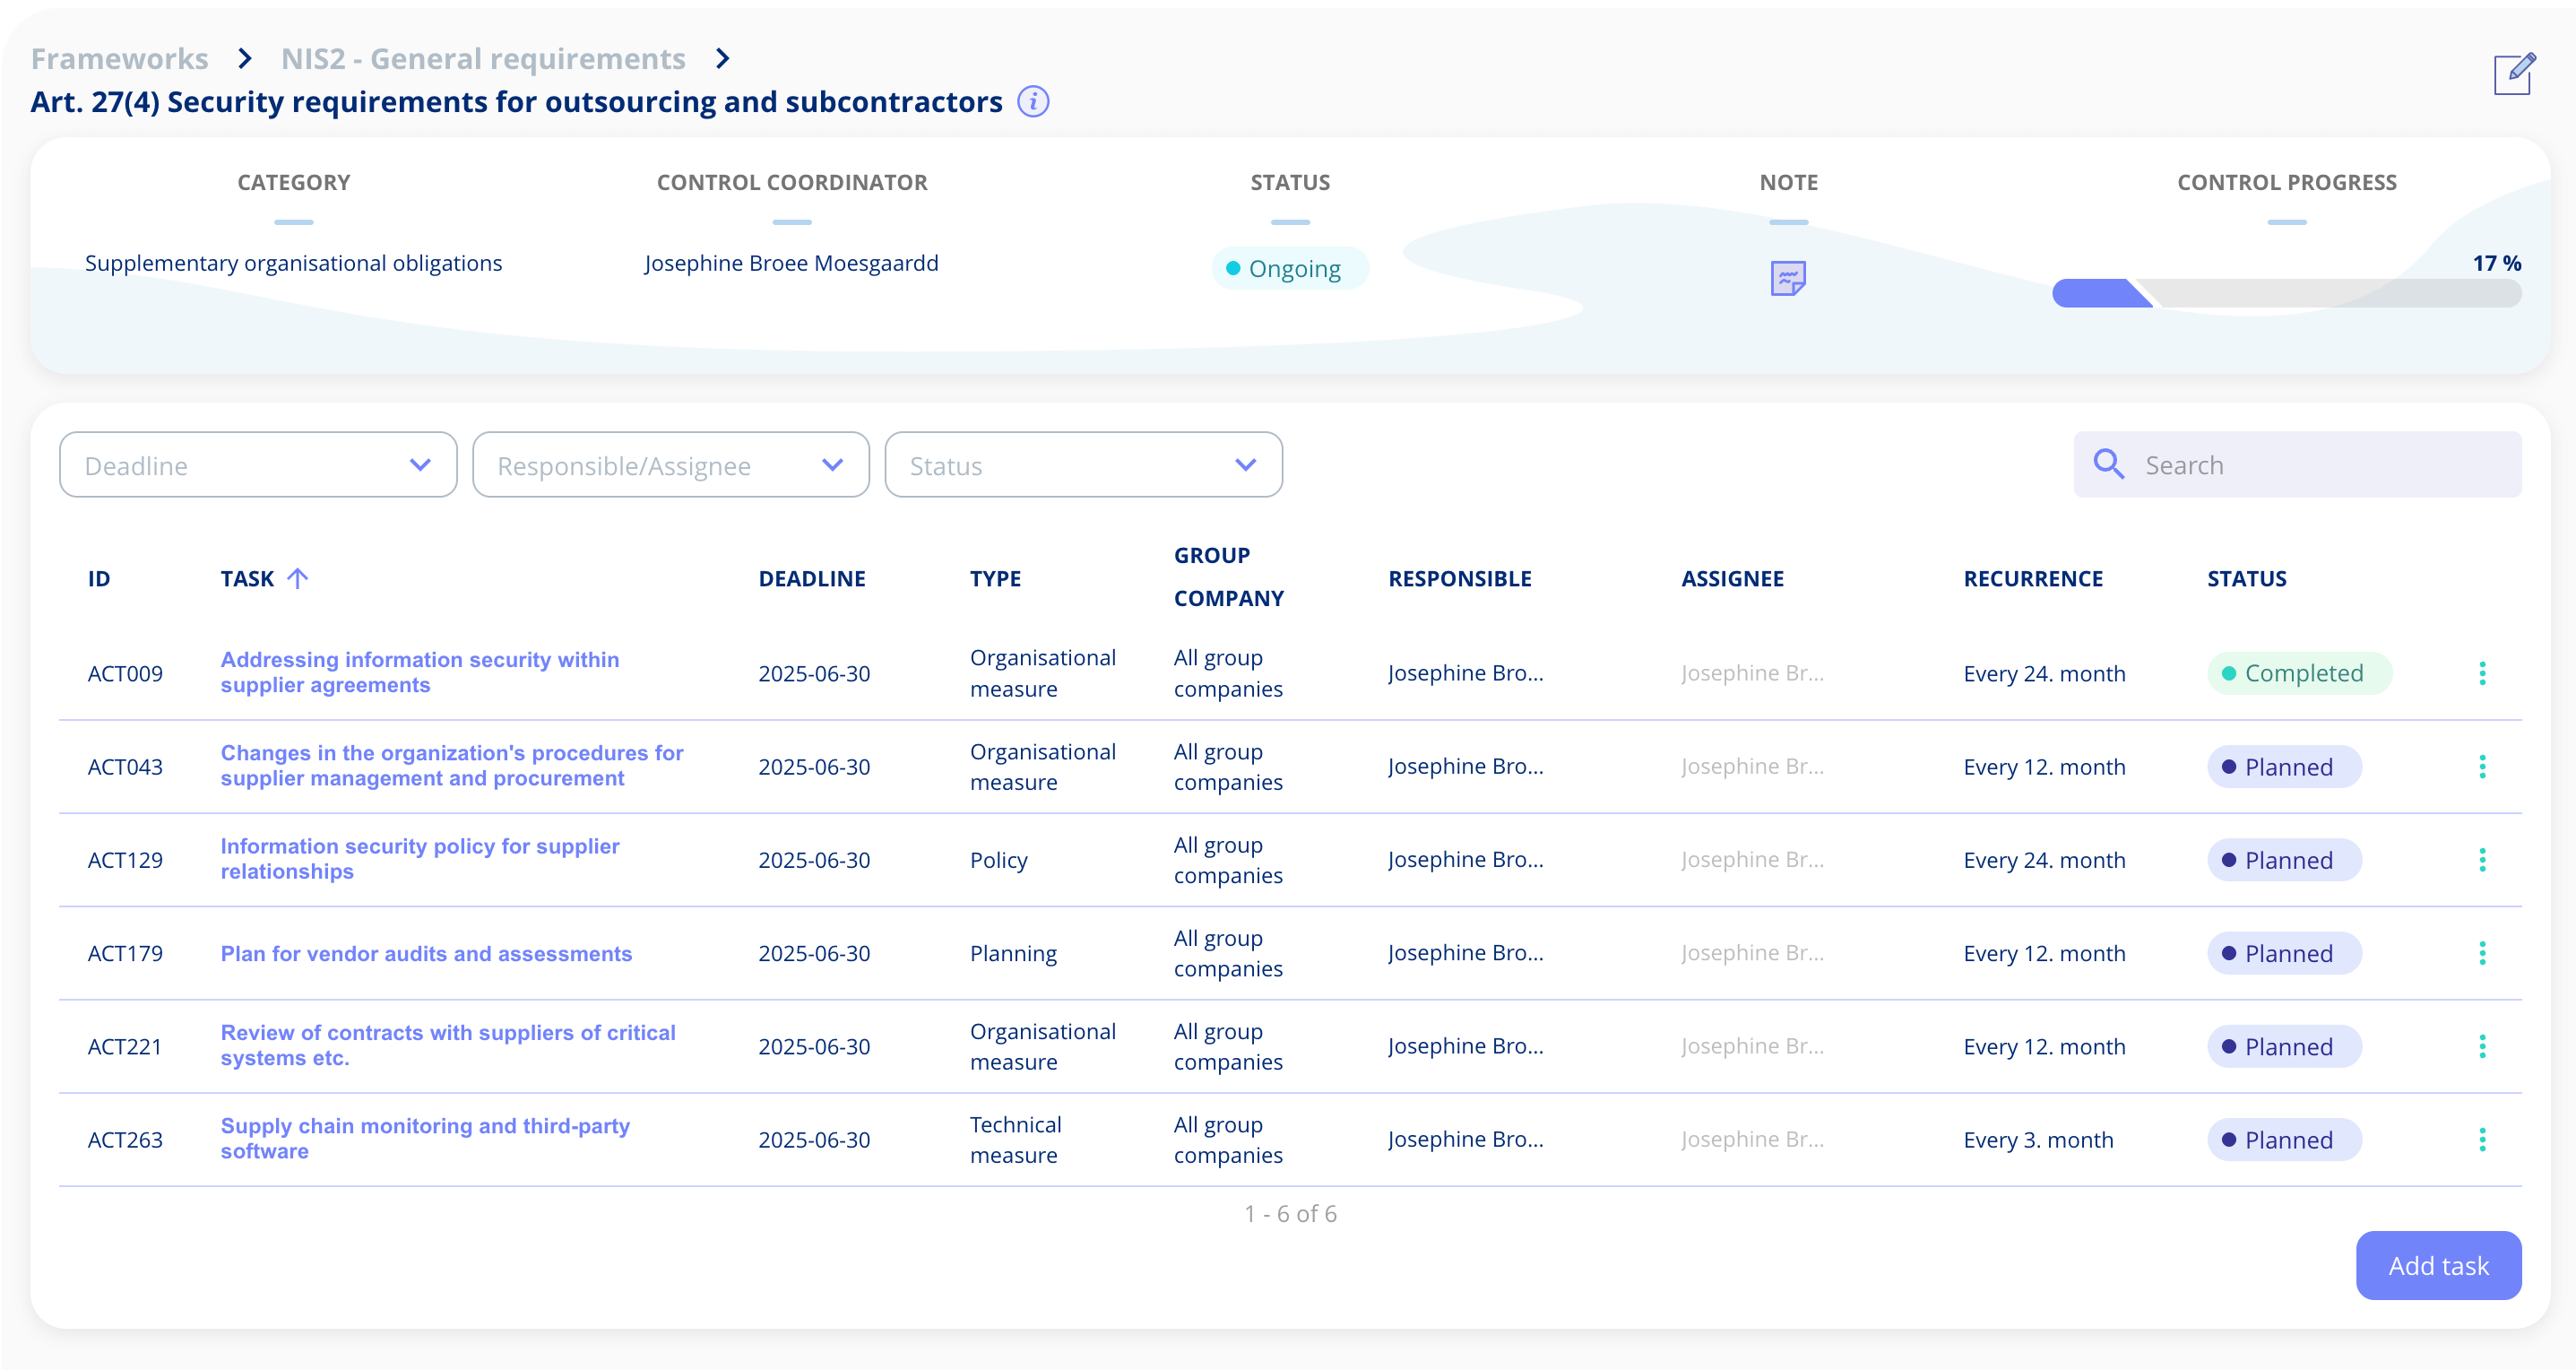
Task: Open the three-dot menu for ACT009
Action: tap(2482, 673)
